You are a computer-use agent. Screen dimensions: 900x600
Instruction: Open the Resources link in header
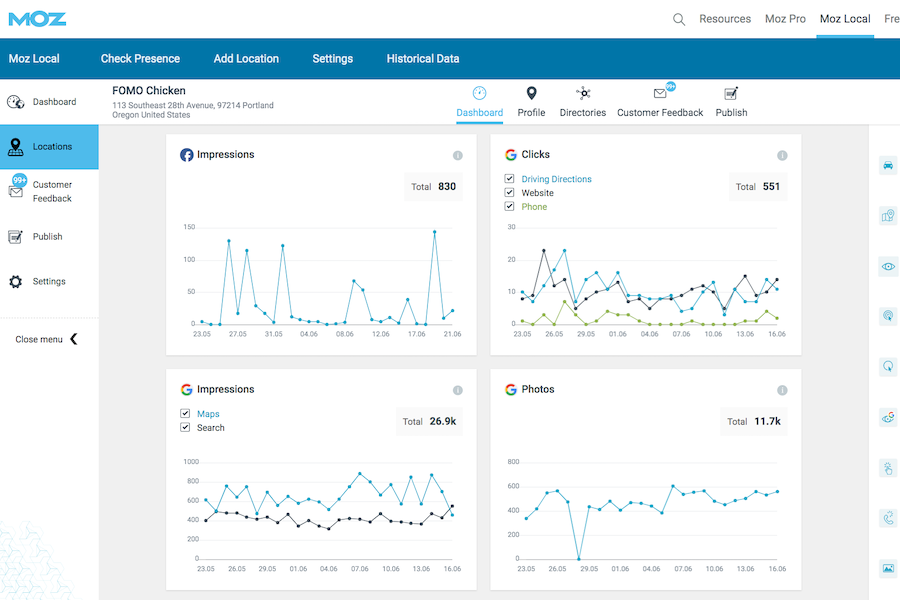(x=725, y=19)
